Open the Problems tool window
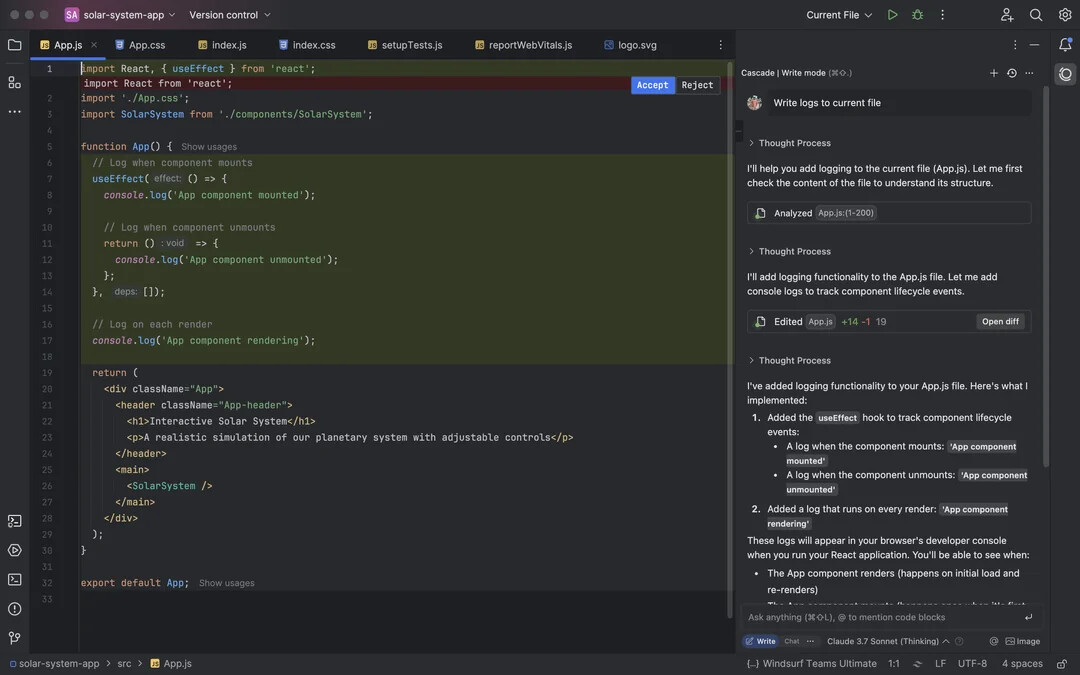 coord(14,609)
